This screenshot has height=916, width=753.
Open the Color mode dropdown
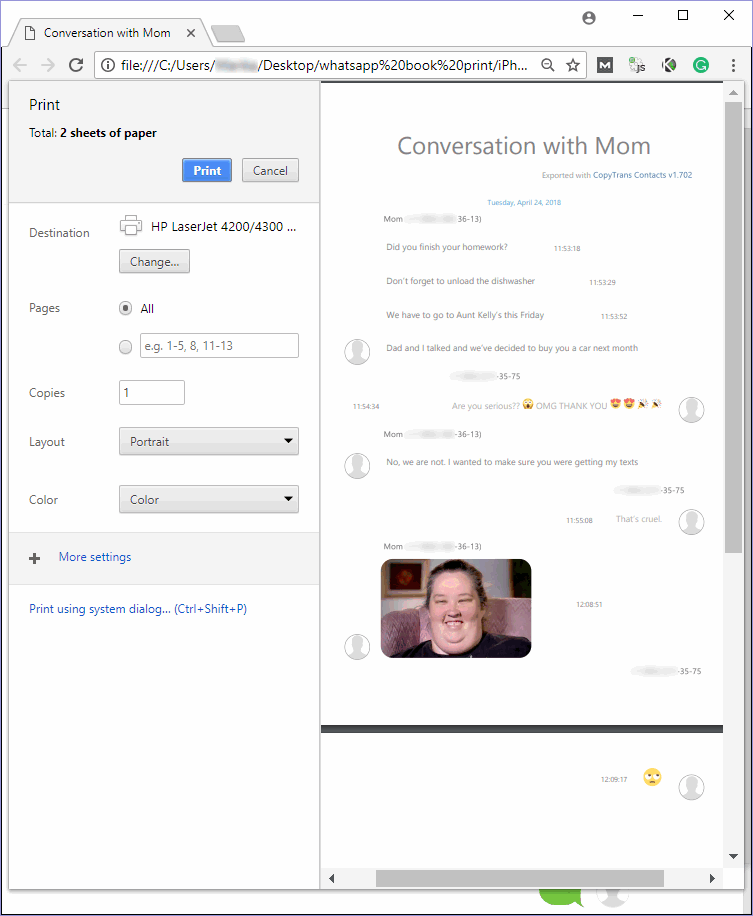click(x=208, y=499)
